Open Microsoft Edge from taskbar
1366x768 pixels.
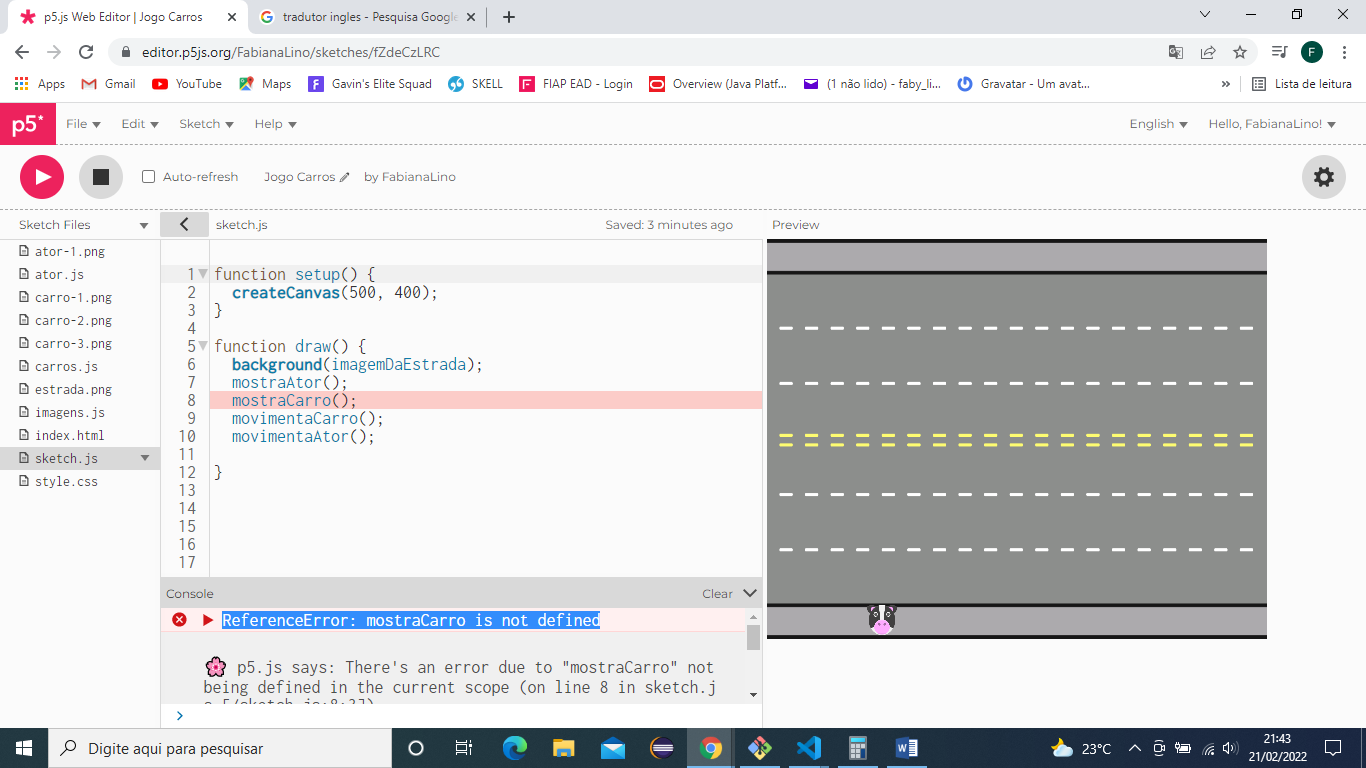pyautogui.click(x=515, y=748)
